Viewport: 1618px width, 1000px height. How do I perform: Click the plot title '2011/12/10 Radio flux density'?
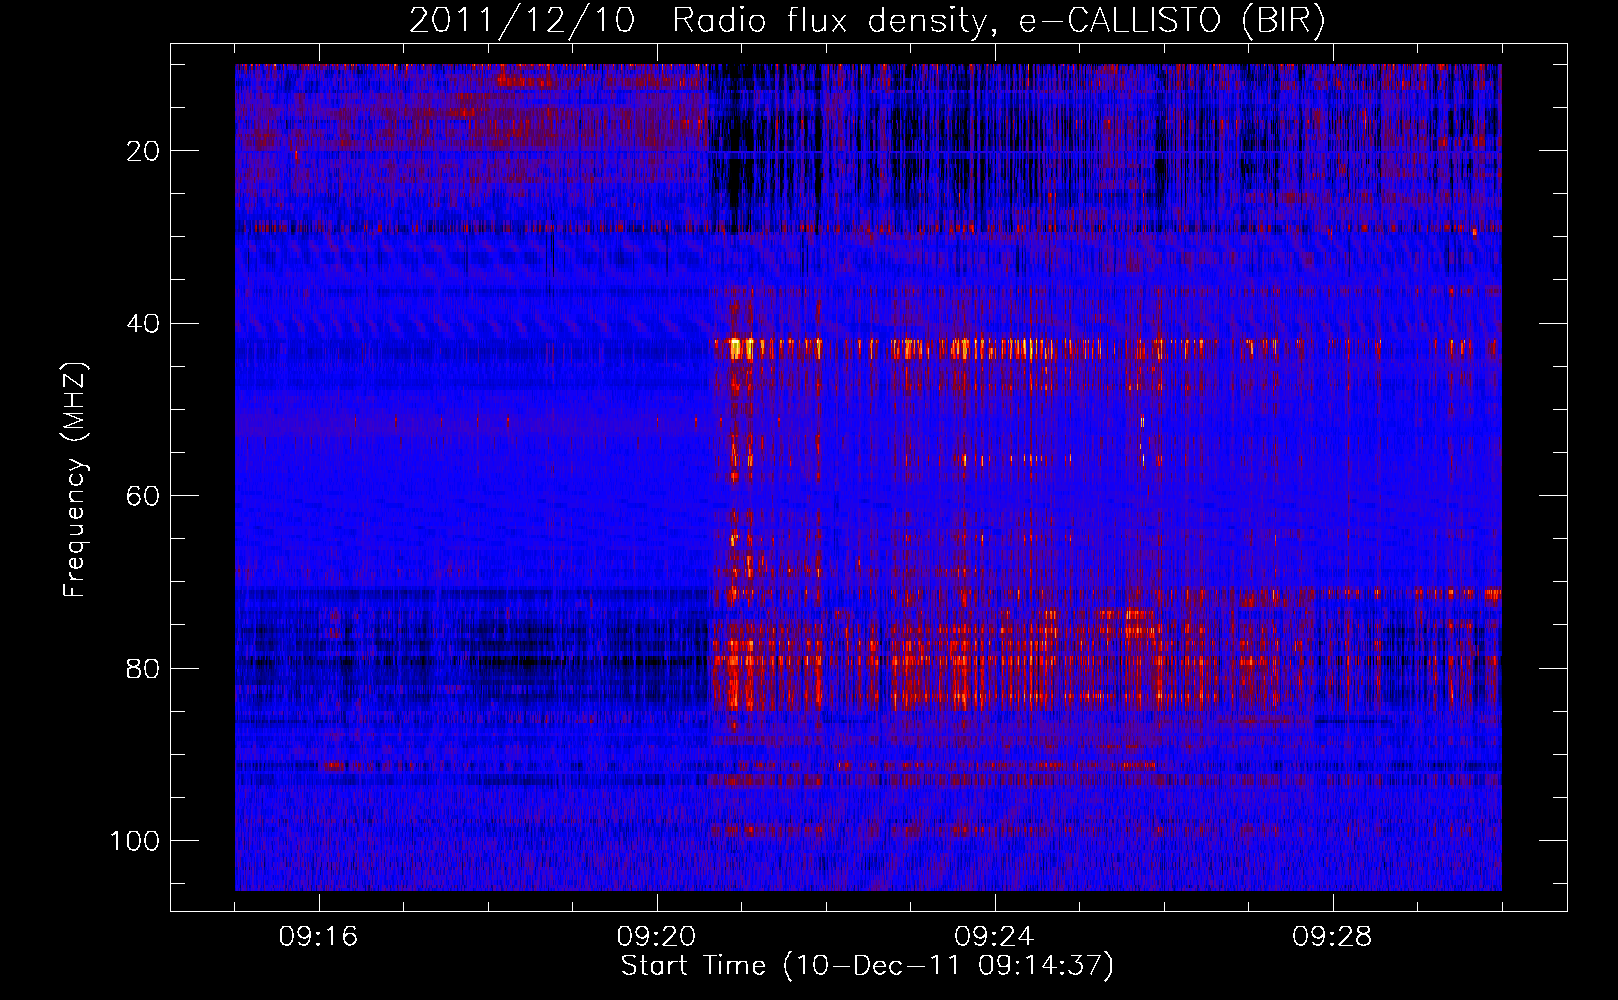point(867,21)
